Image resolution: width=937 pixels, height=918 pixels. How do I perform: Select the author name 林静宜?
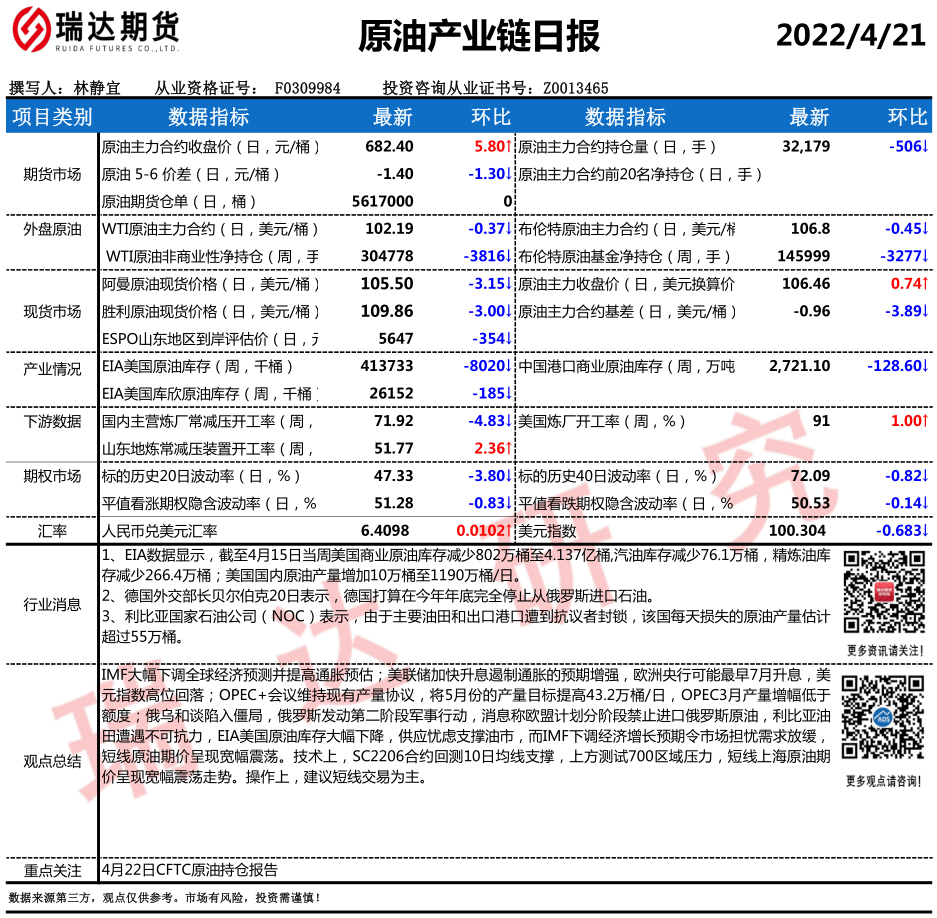[97, 88]
